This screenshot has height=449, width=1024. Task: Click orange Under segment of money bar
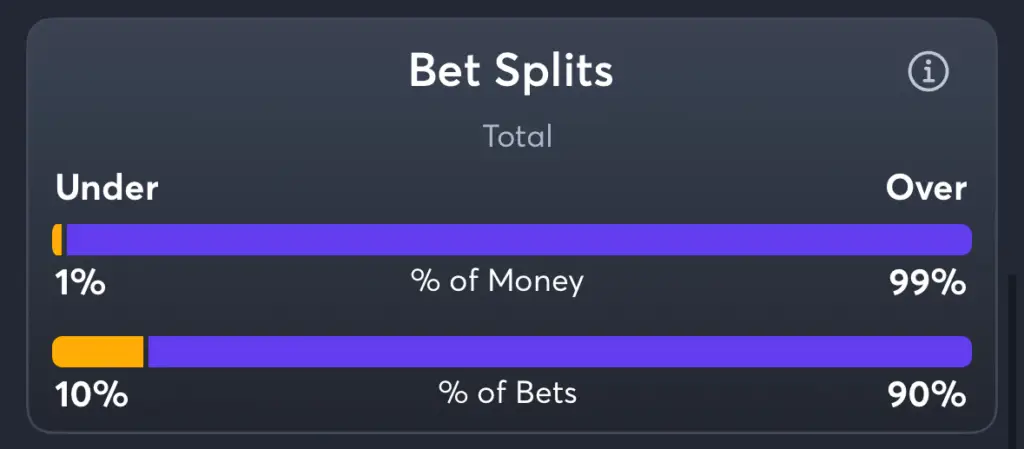[57, 240]
